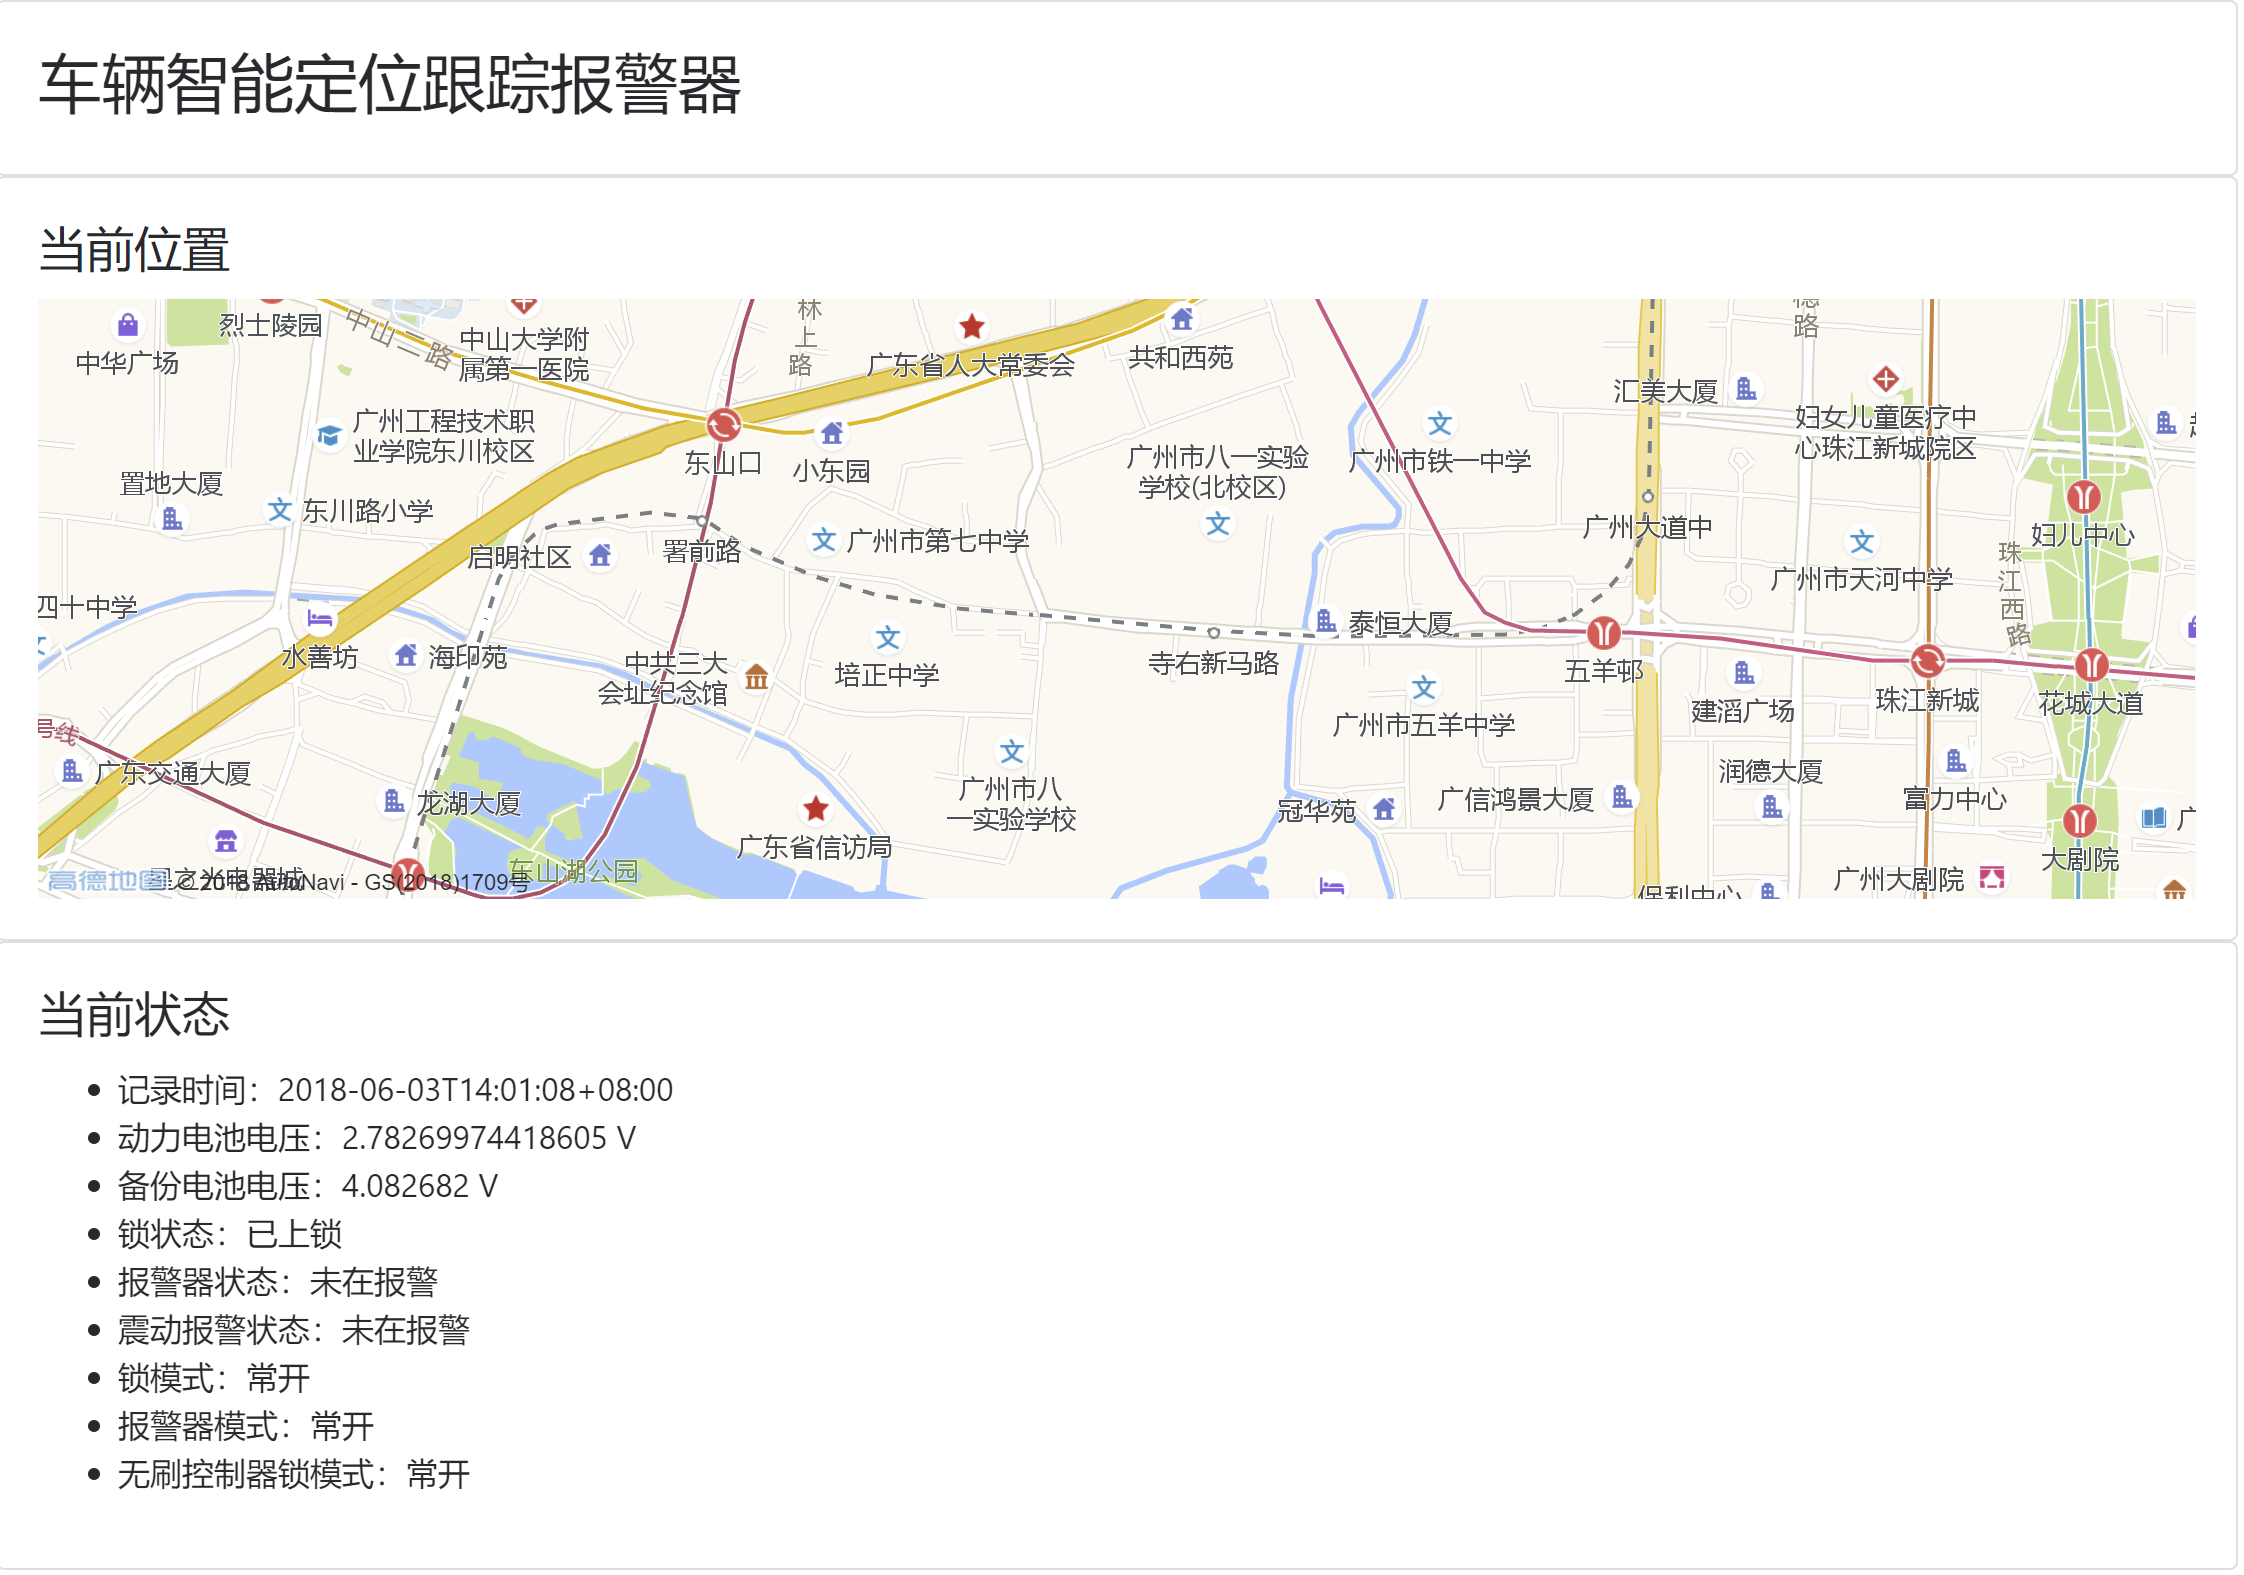
Task: Click the 广州大剧院 theater icon
Action: pos(1992,878)
